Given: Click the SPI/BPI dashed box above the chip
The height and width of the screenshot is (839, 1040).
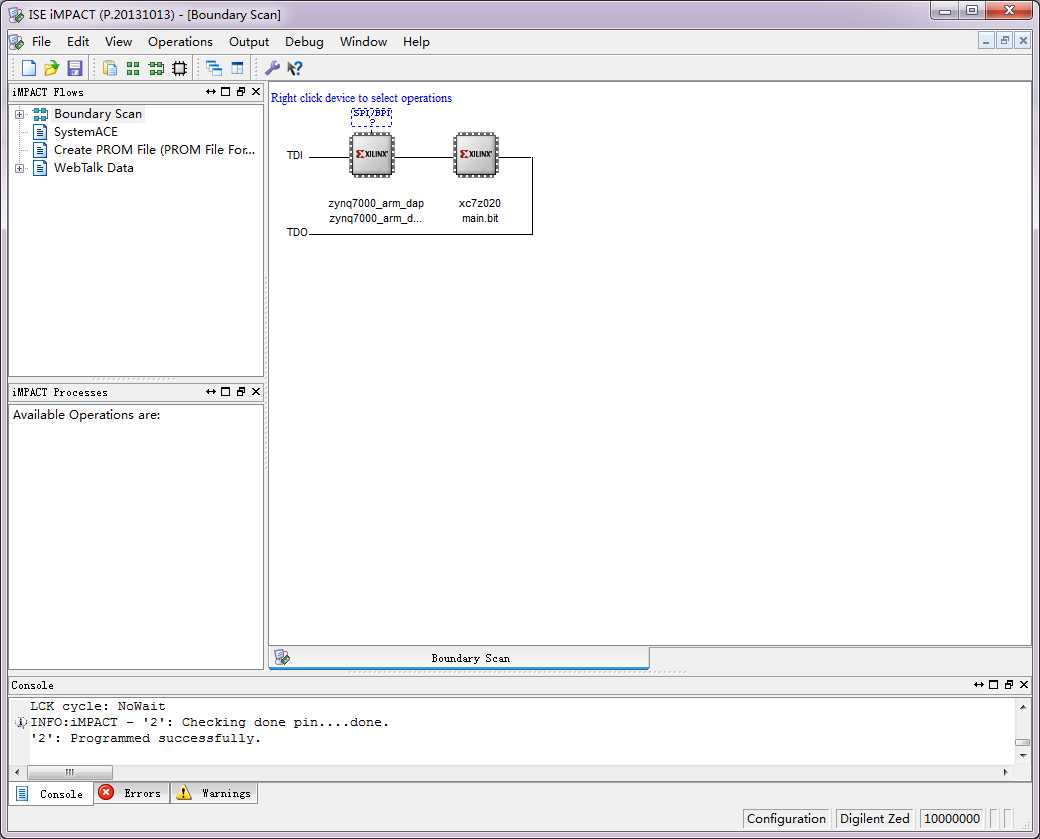Looking at the screenshot, I should pos(371,117).
